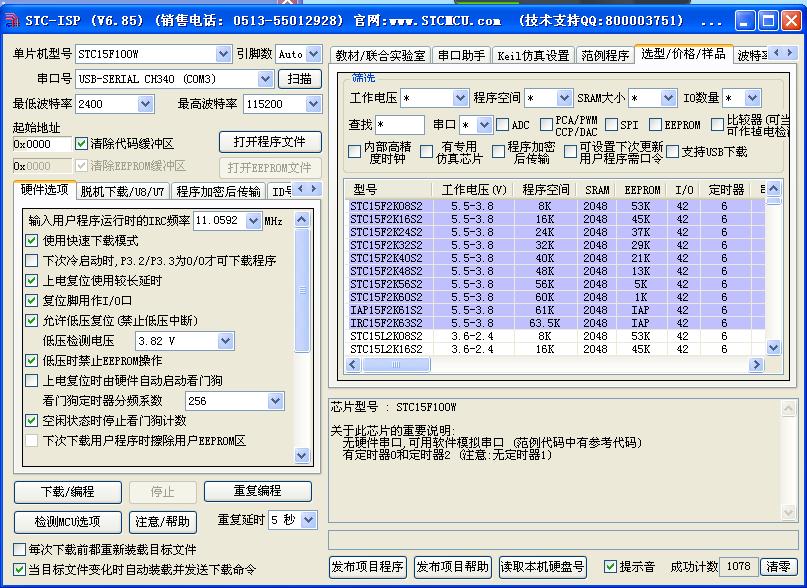This screenshot has height=588, width=807.
Task: Open IRC频率 11.0592 dropdown
Action: point(253,221)
